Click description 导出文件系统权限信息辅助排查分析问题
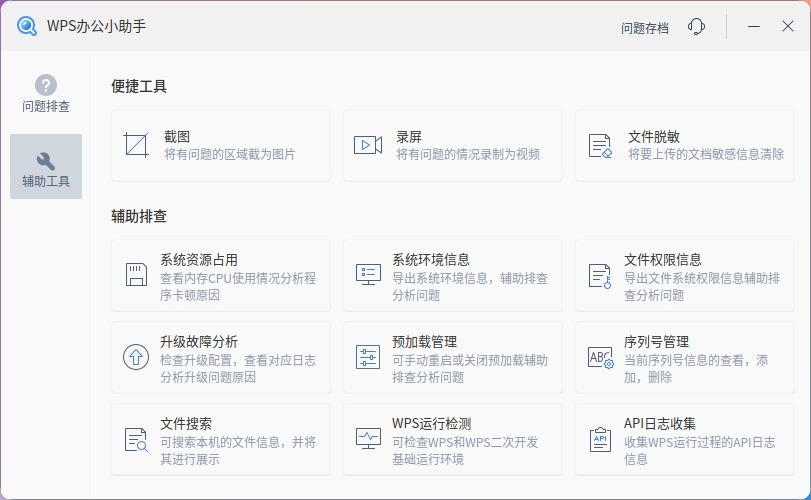Screen dimensions: 811x500 tap(702, 286)
